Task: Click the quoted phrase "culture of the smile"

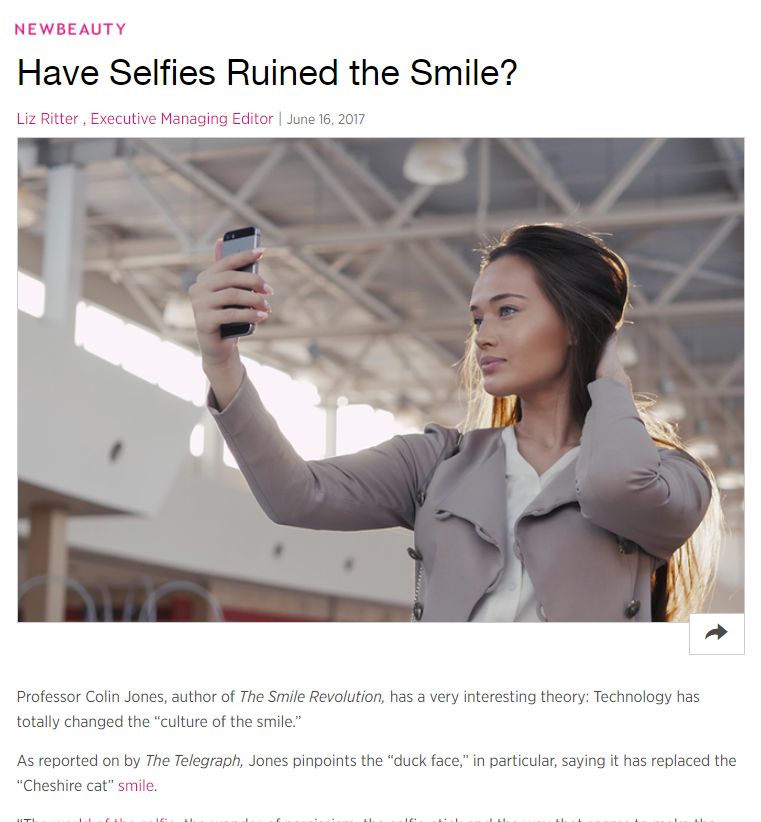Action: pos(227,722)
